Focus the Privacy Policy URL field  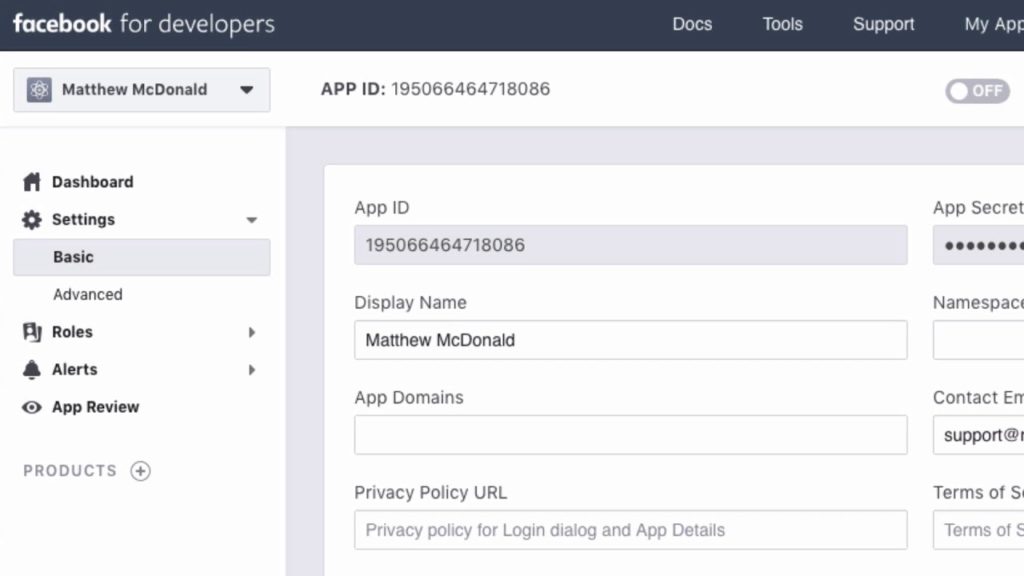coord(631,530)
